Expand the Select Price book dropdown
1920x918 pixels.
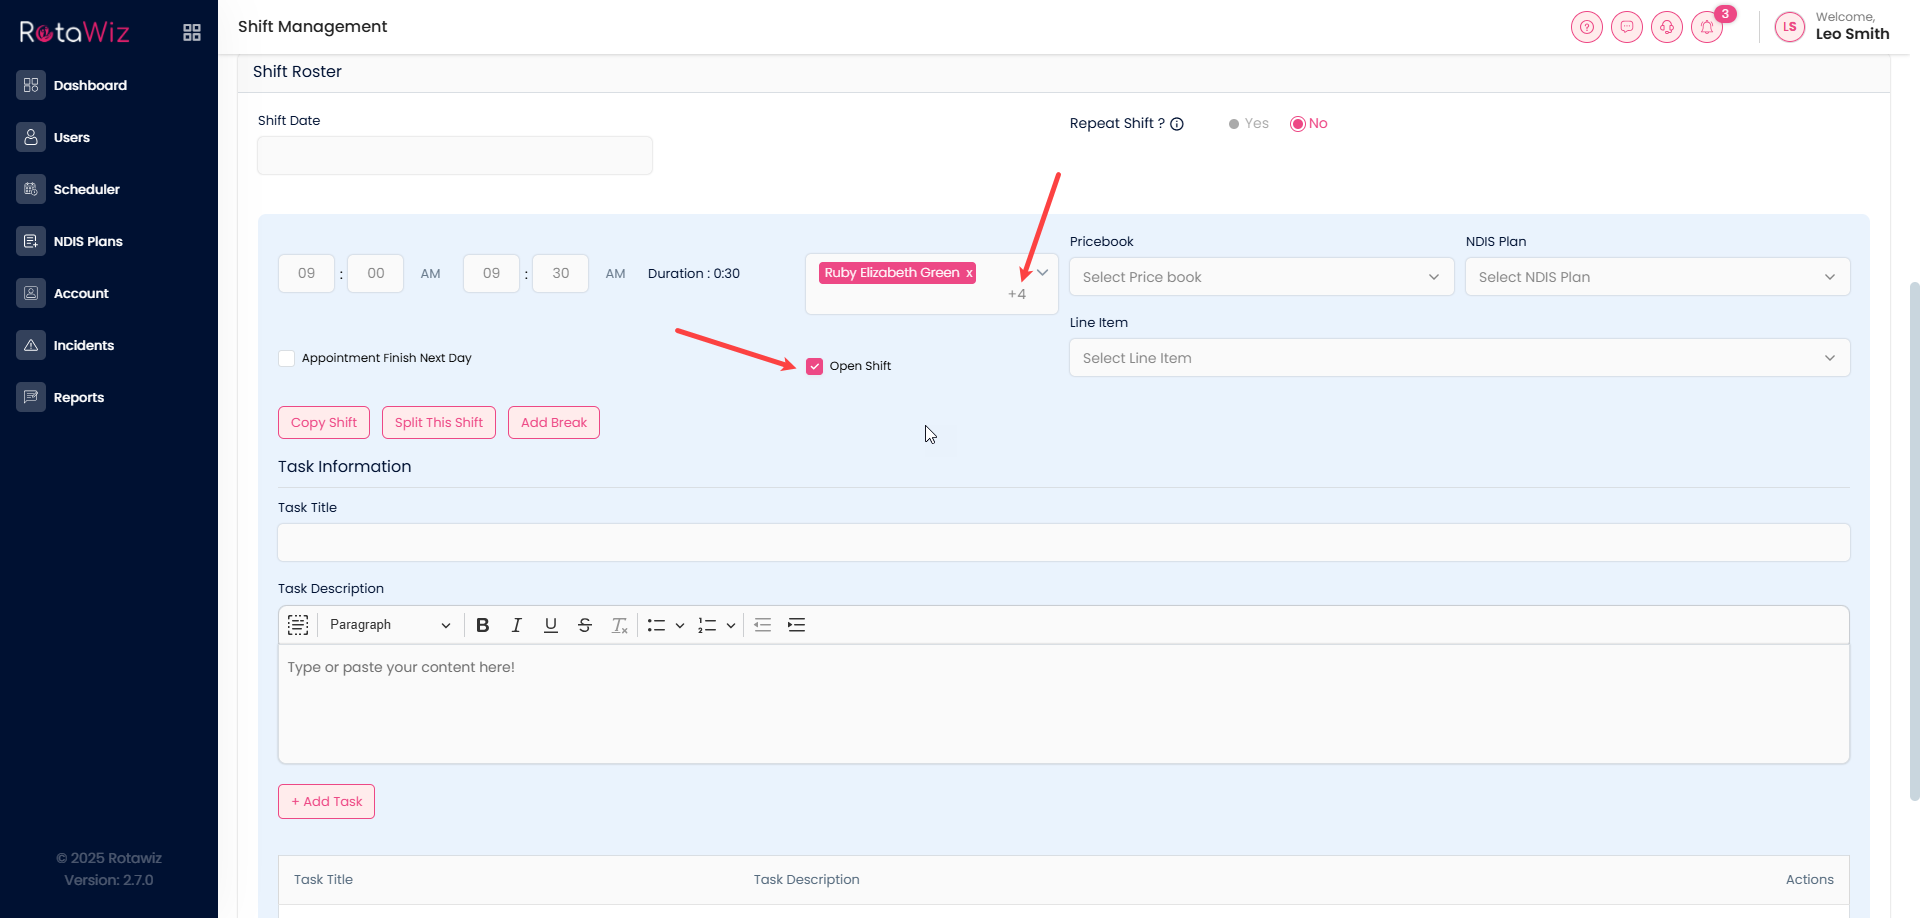click(x=1260, y=277)
